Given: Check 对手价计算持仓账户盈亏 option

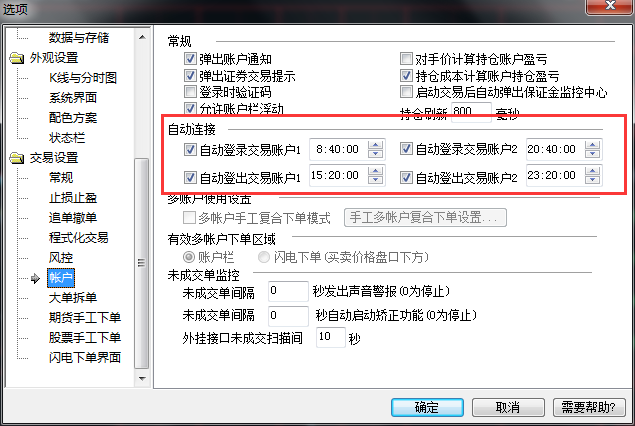Looking at the screenshot, I should (406, 59).
